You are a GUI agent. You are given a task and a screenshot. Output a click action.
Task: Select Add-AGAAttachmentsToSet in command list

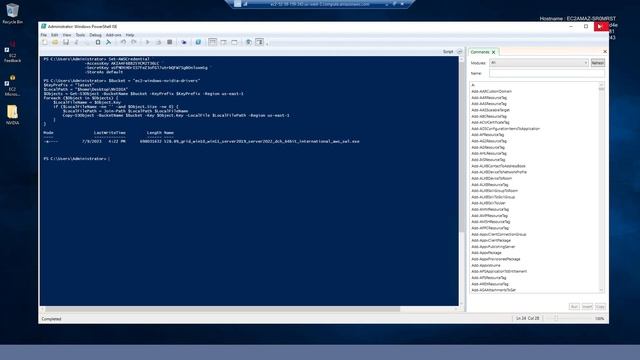(x=493, y=290)
